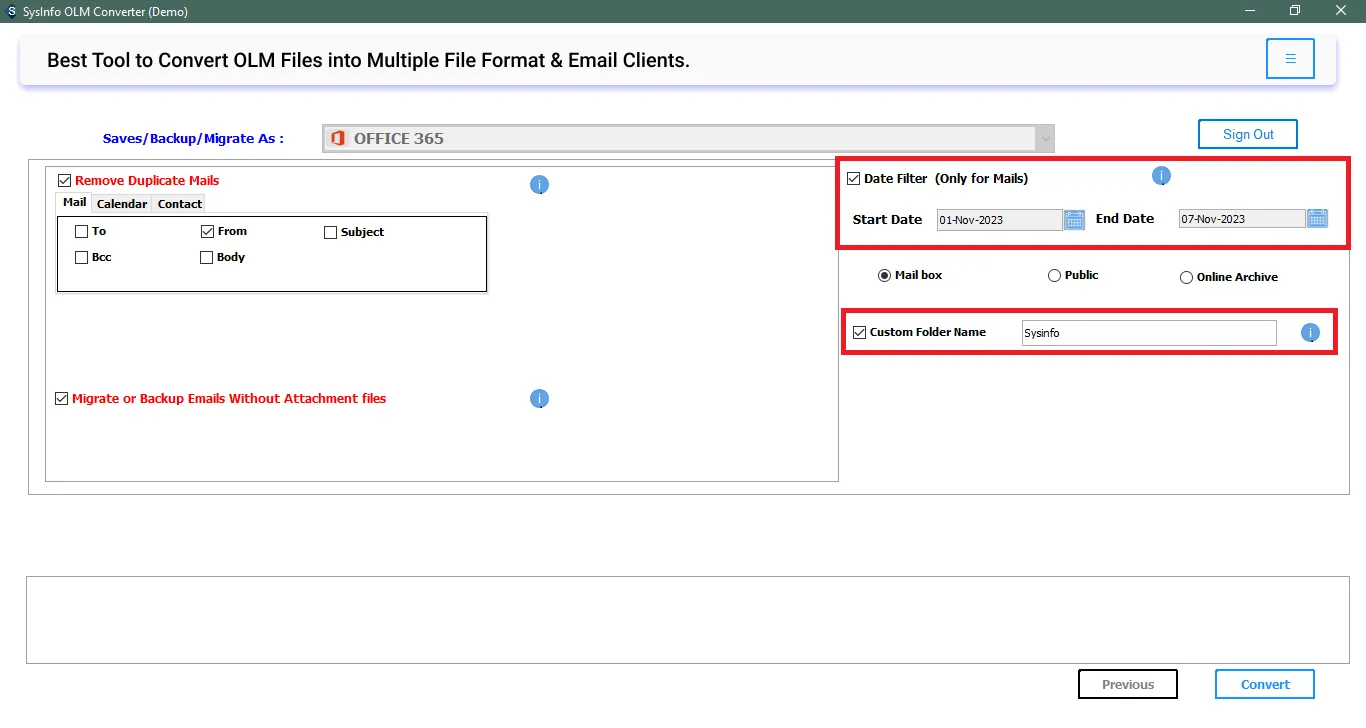Click the Start Date field

(x=999, y=220)
